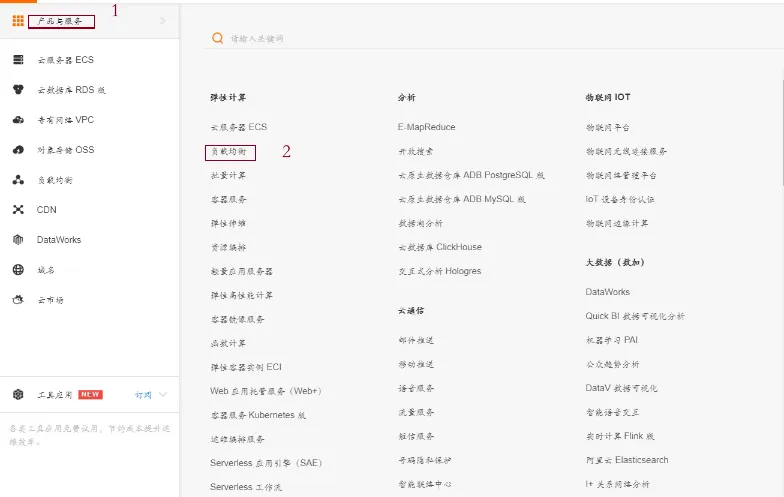Click the 对象存储 OSS icon in sidebar

pos(18,150)
